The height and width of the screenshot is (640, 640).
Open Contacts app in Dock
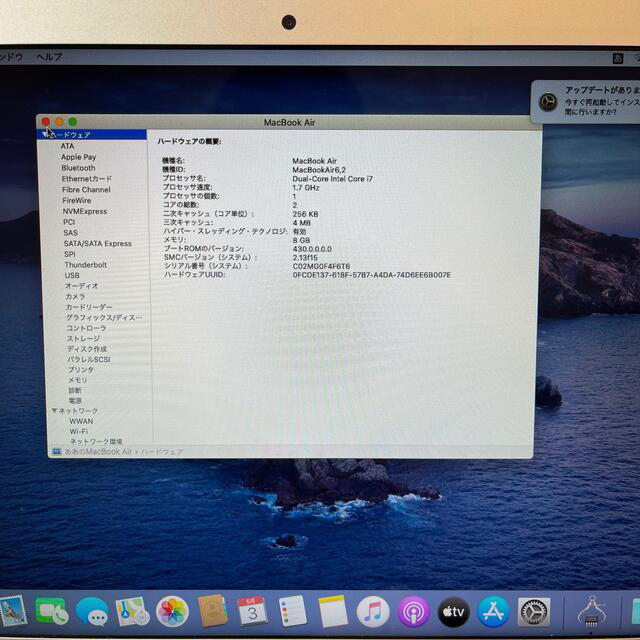click(212, 611)
